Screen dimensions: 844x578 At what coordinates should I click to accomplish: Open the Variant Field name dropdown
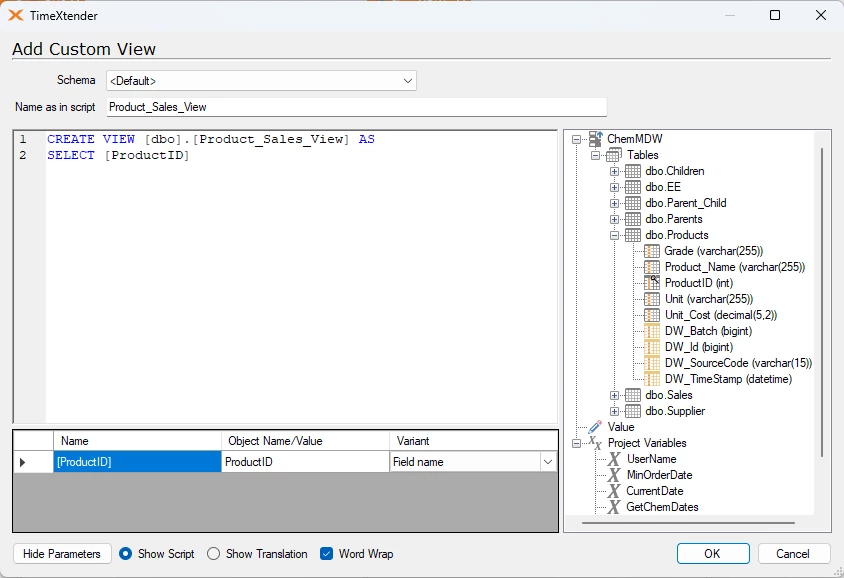[x=548, y=462]
